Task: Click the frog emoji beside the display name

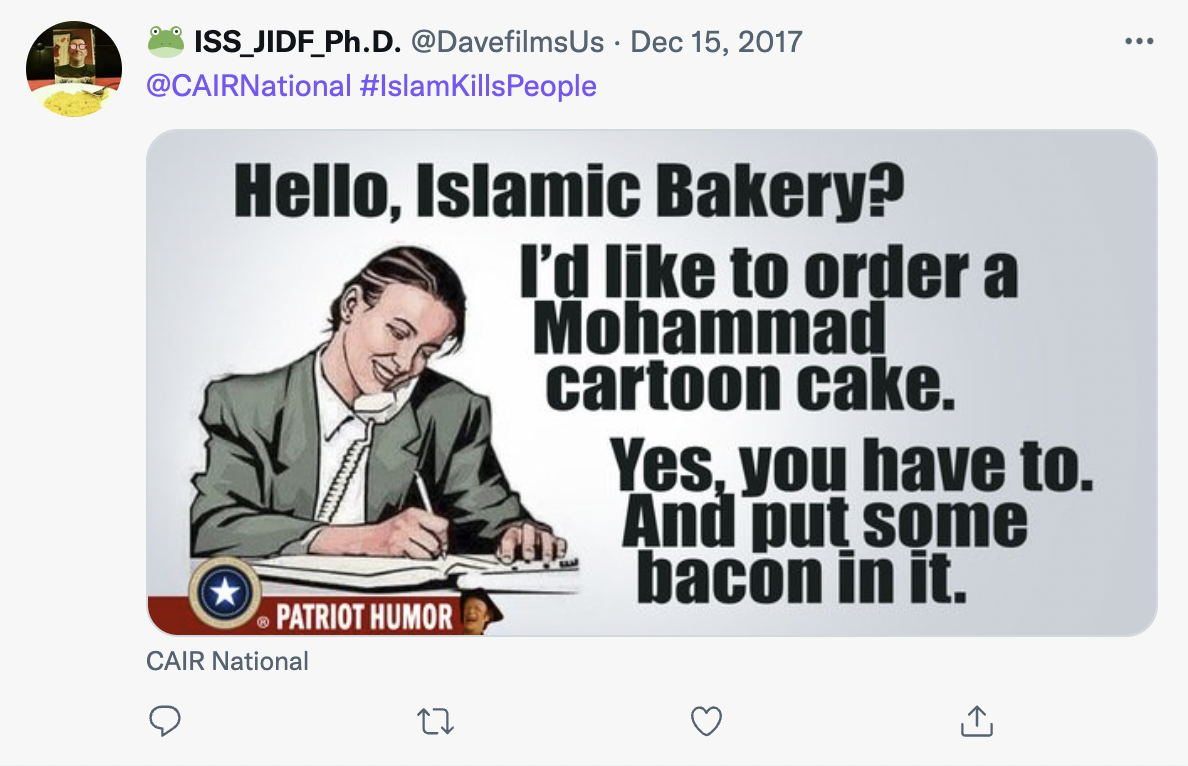Action: pos(166,41)
